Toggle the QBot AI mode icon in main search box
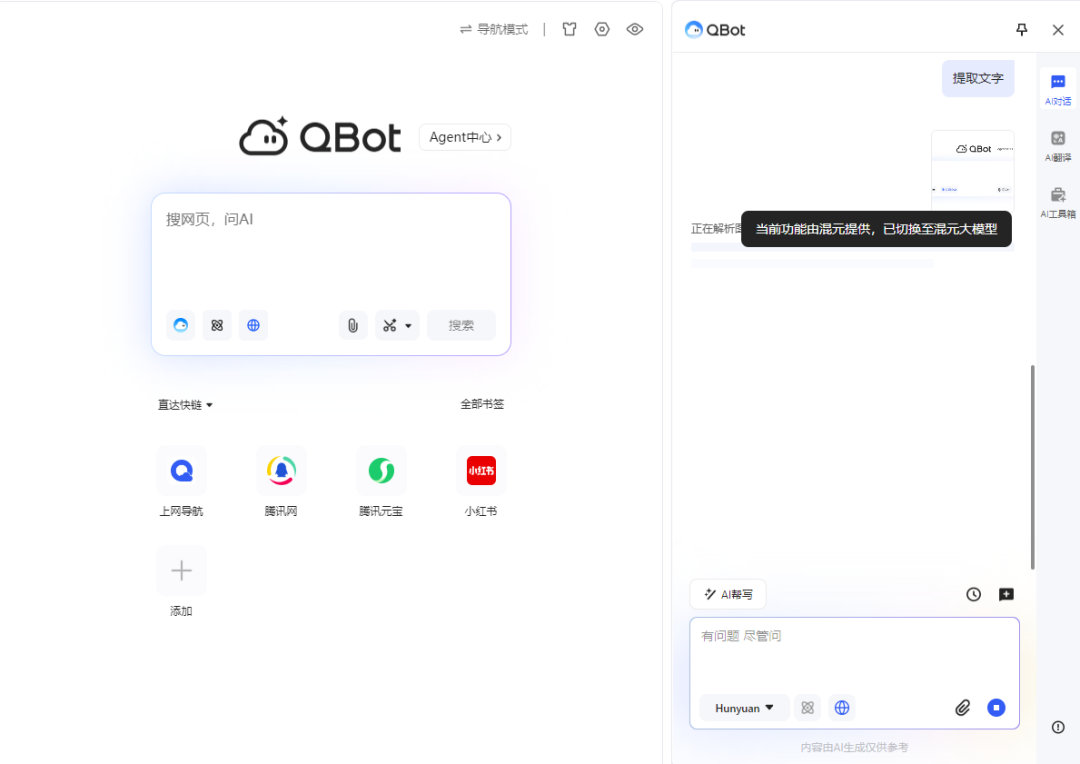 click(x=180, y=325)
